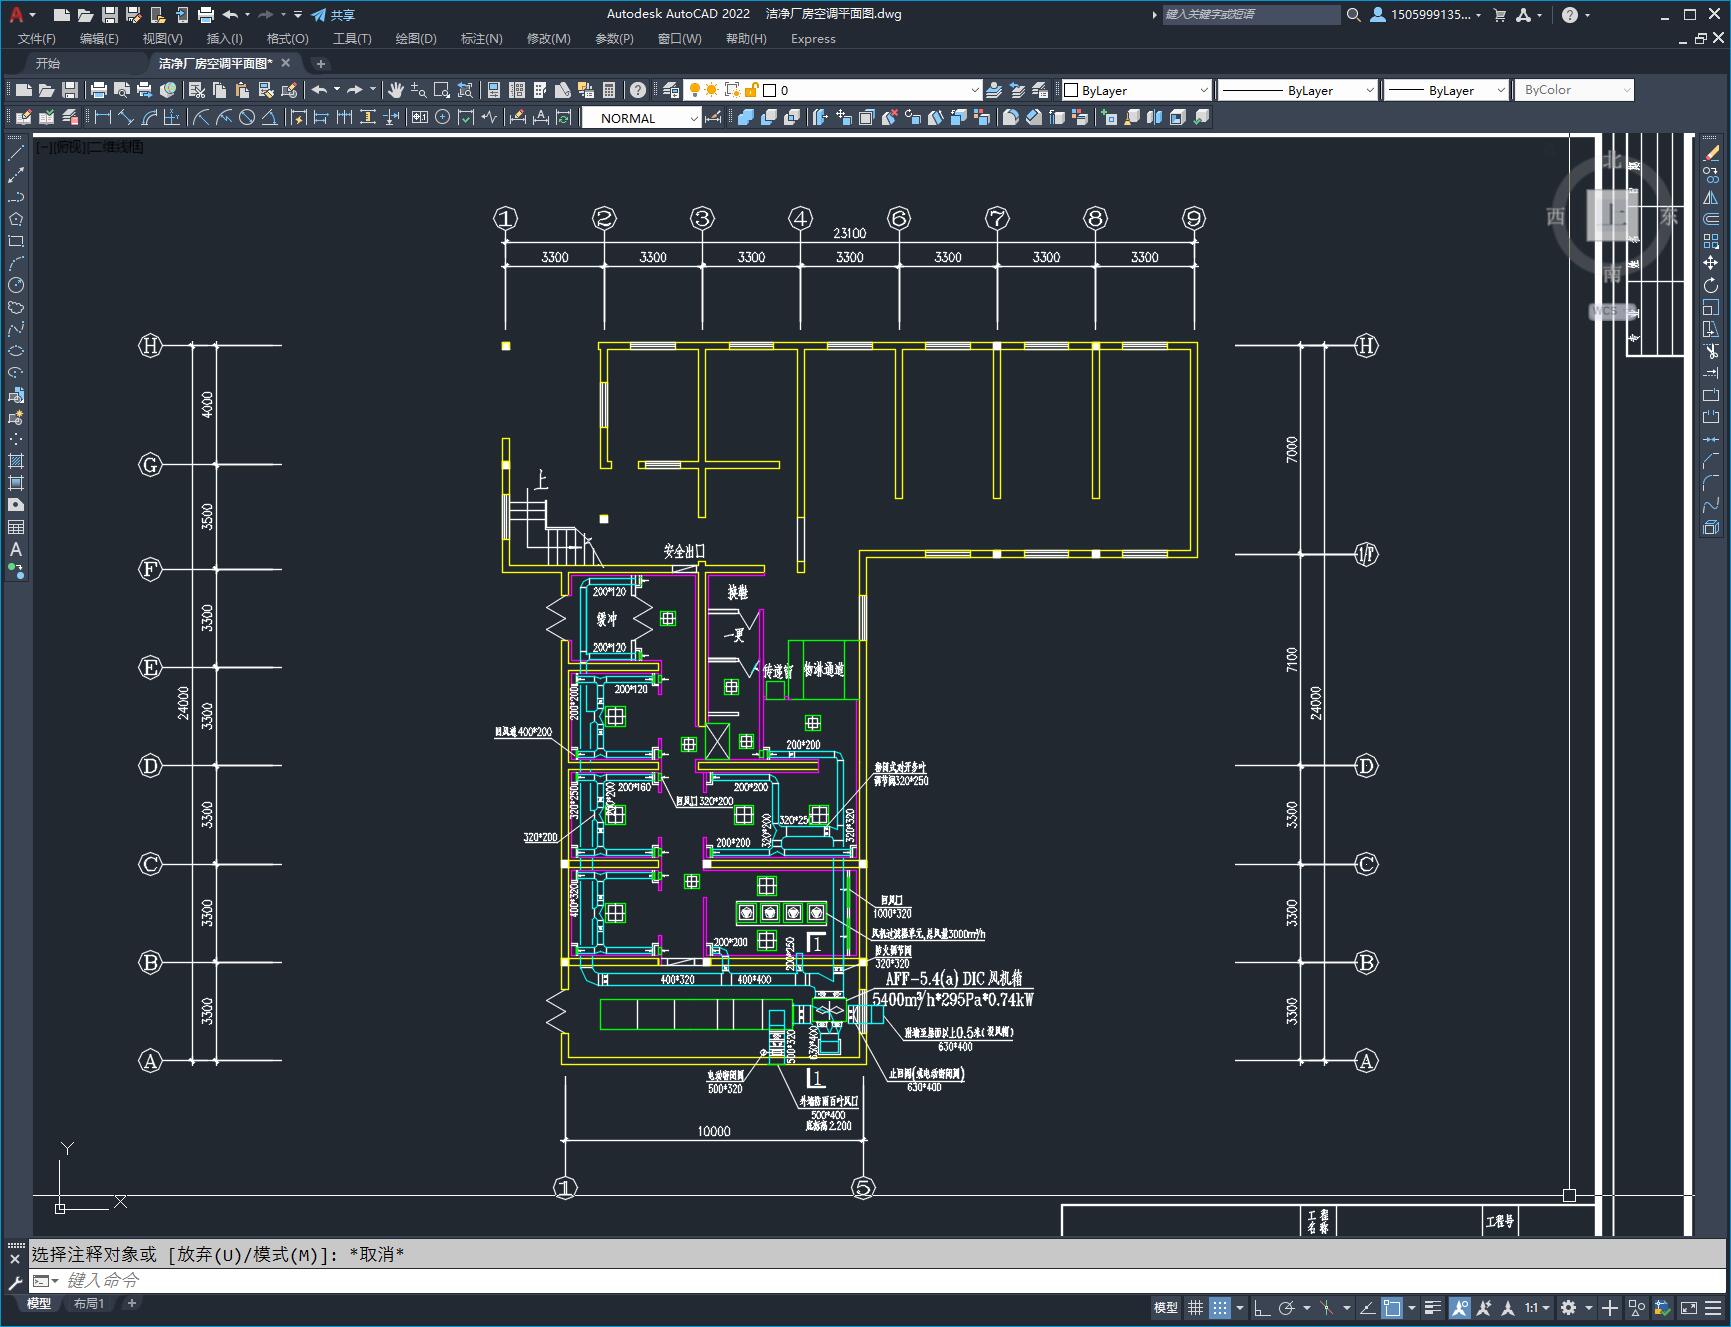Click the Save icon in the quick access bar
1731x1327 pixels.
(110, 14)
